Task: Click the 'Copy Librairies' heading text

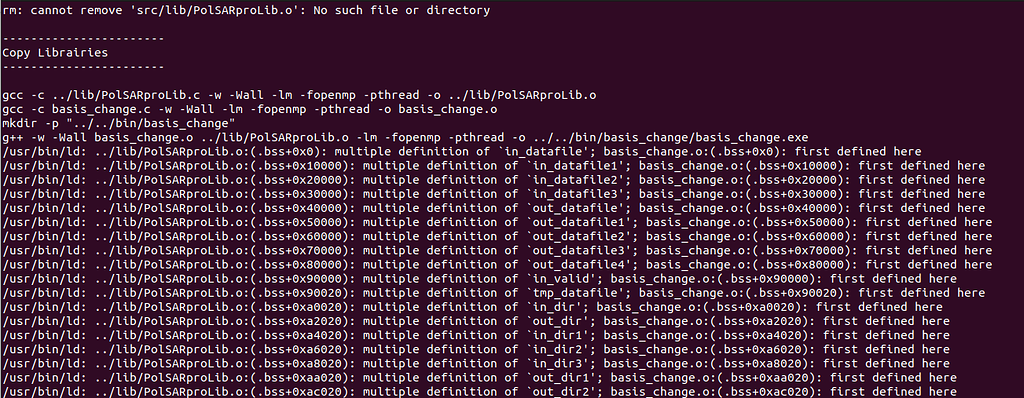Action: coord(56,53)
